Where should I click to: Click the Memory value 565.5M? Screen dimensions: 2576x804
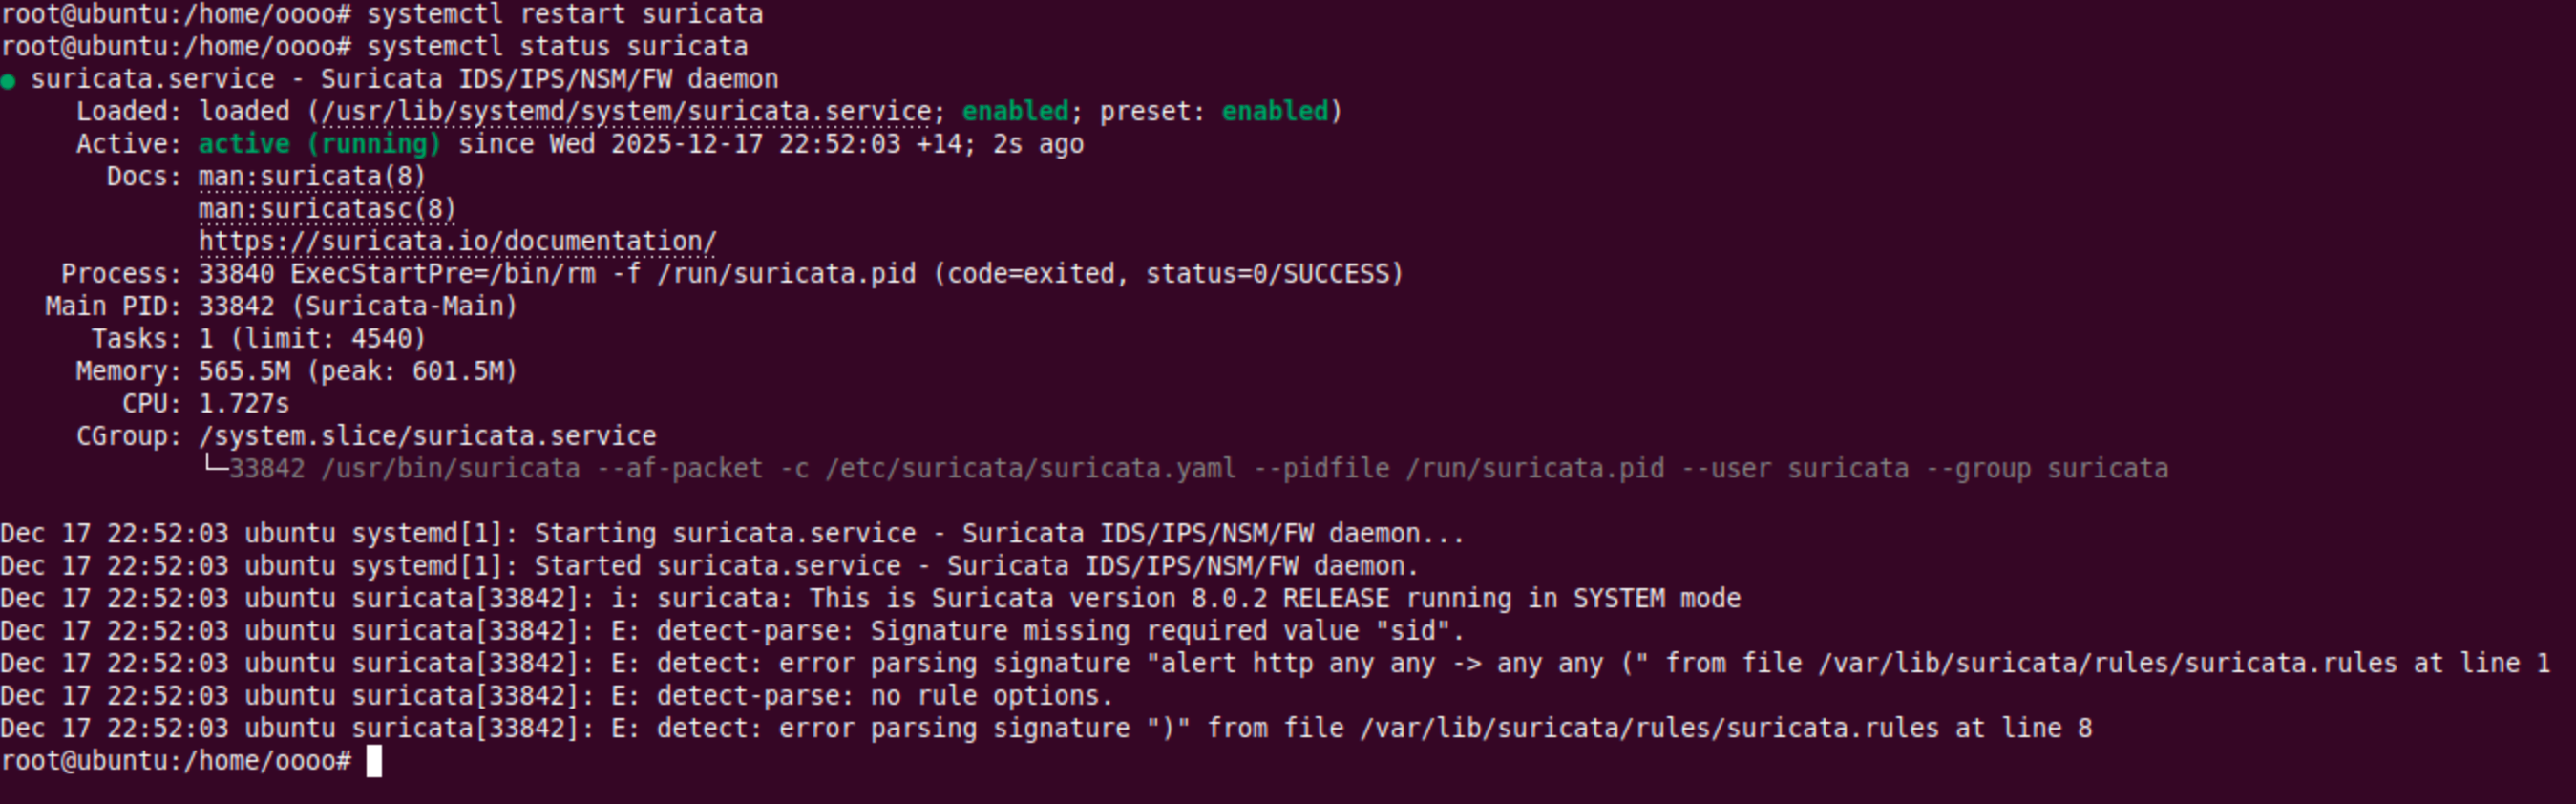244,372
